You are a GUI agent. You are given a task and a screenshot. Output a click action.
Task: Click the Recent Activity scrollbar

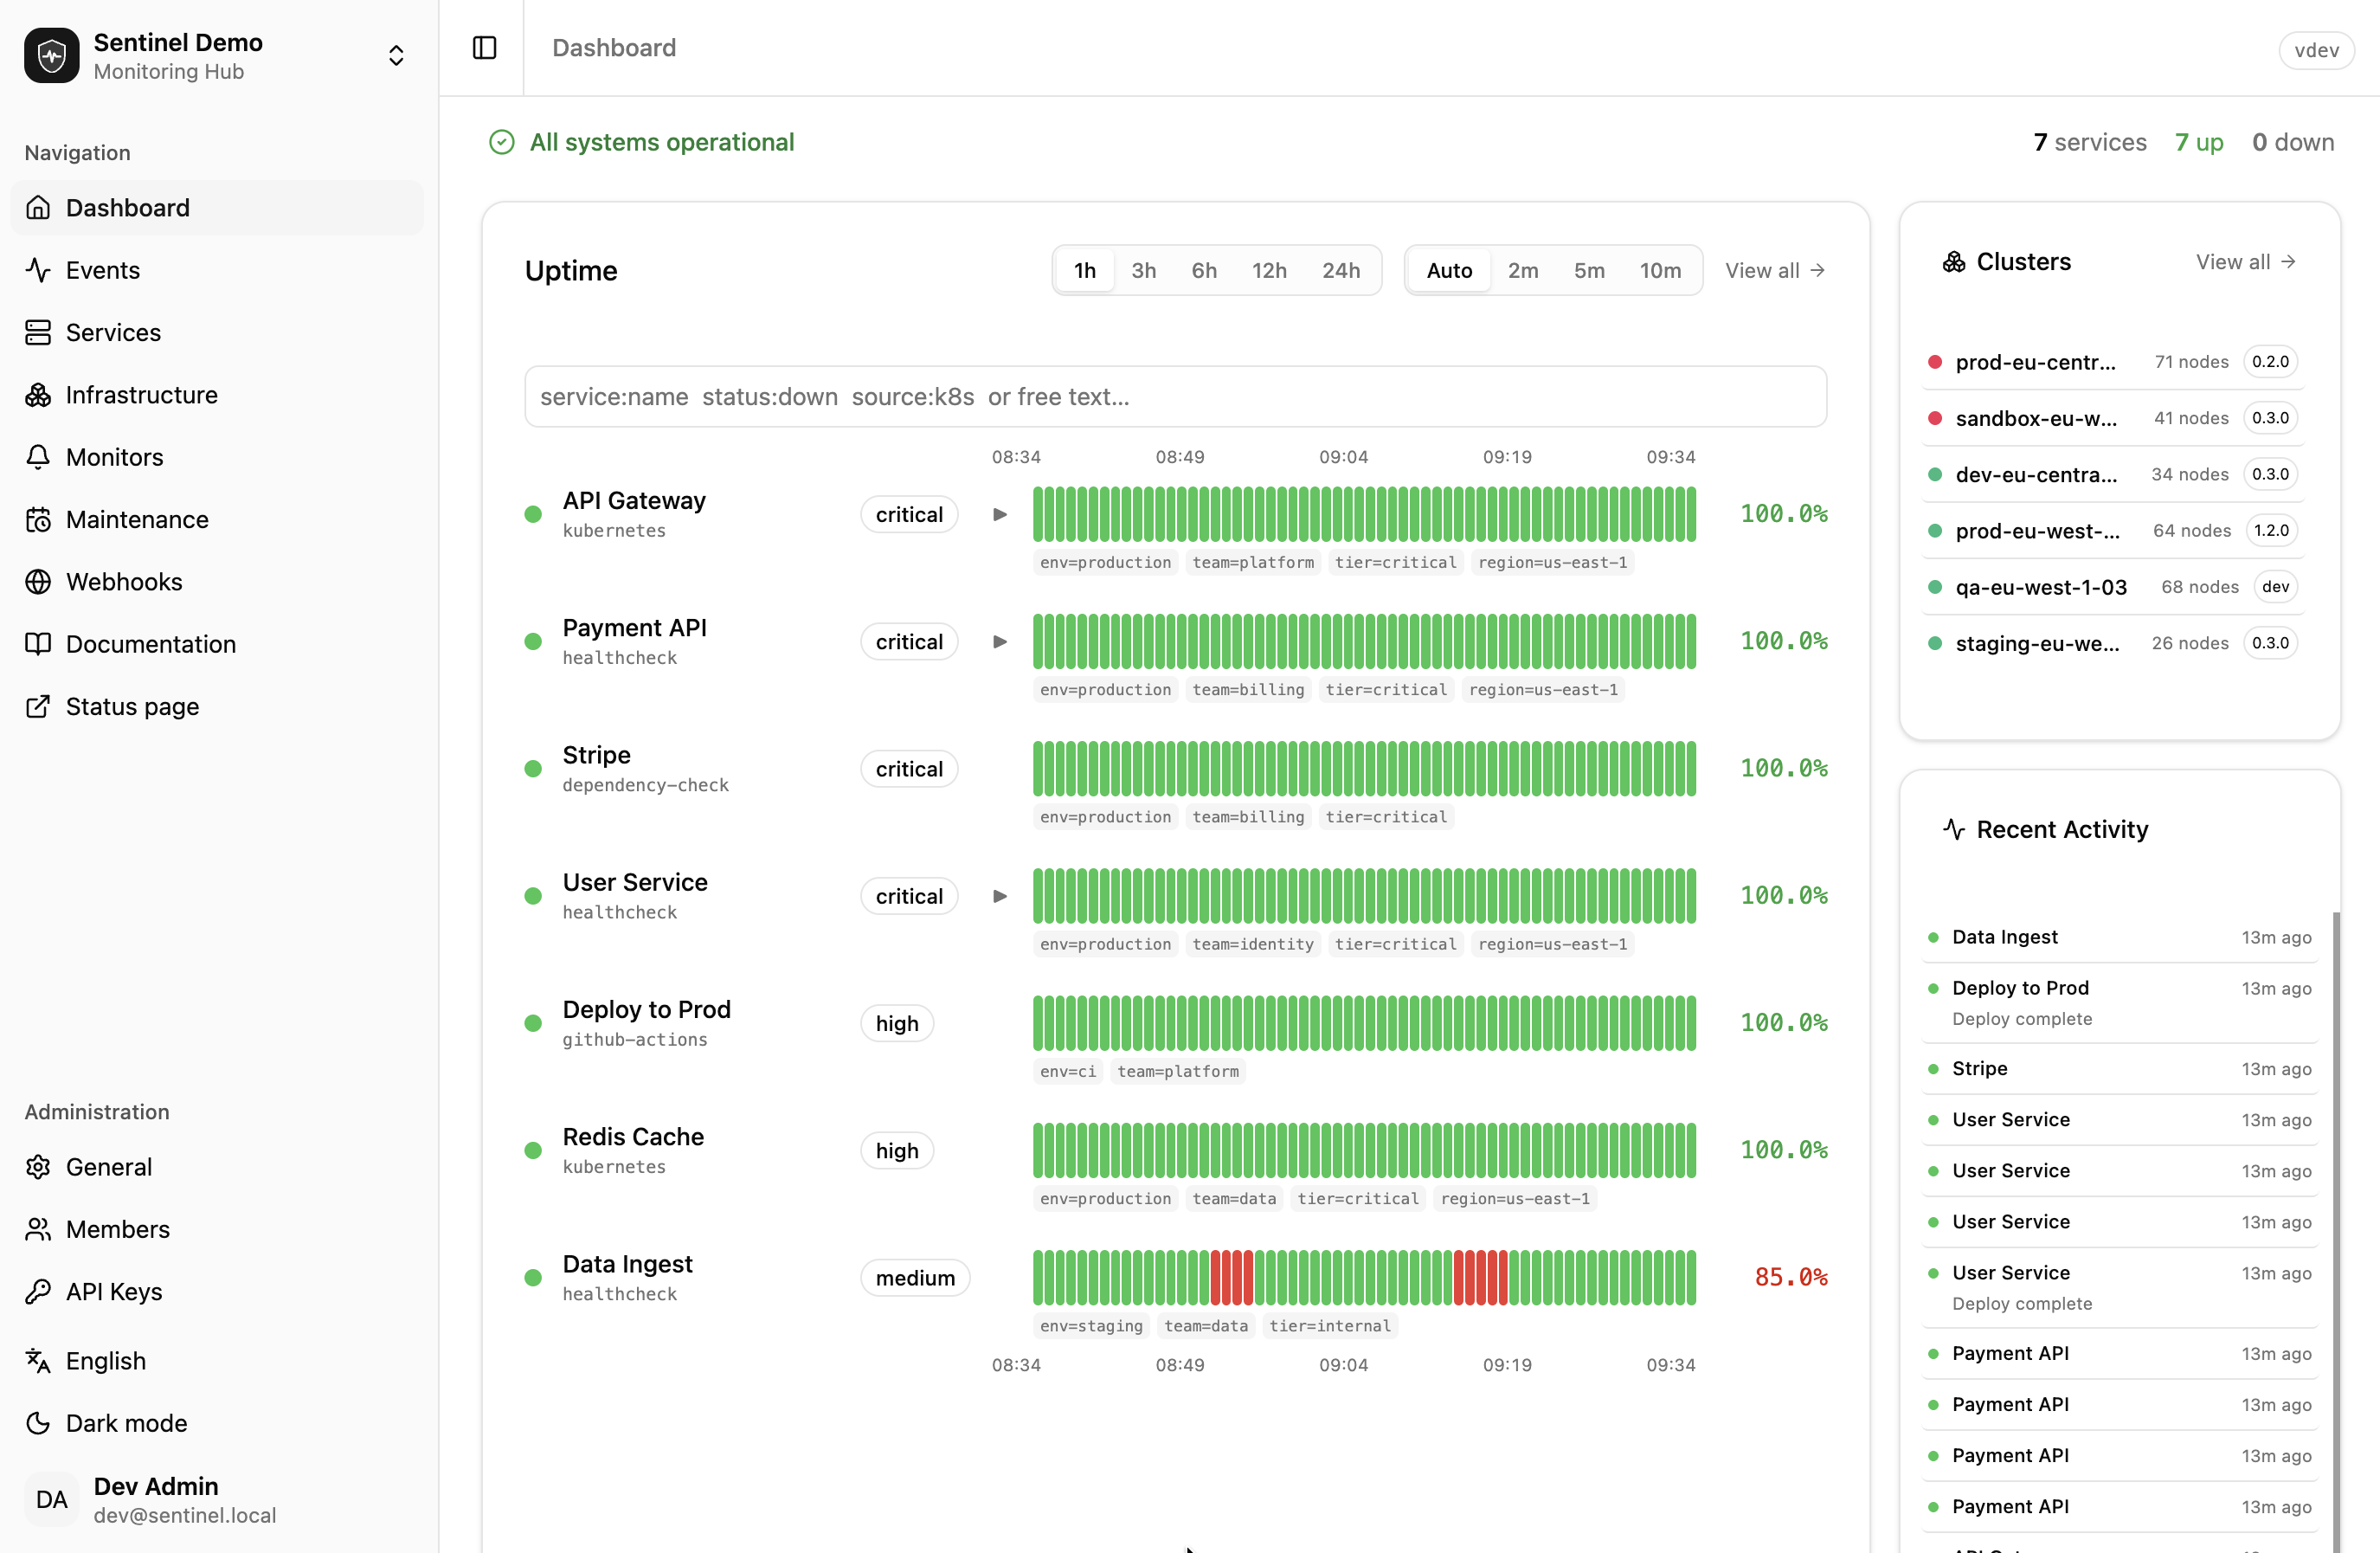[x=2336, y=1230]
